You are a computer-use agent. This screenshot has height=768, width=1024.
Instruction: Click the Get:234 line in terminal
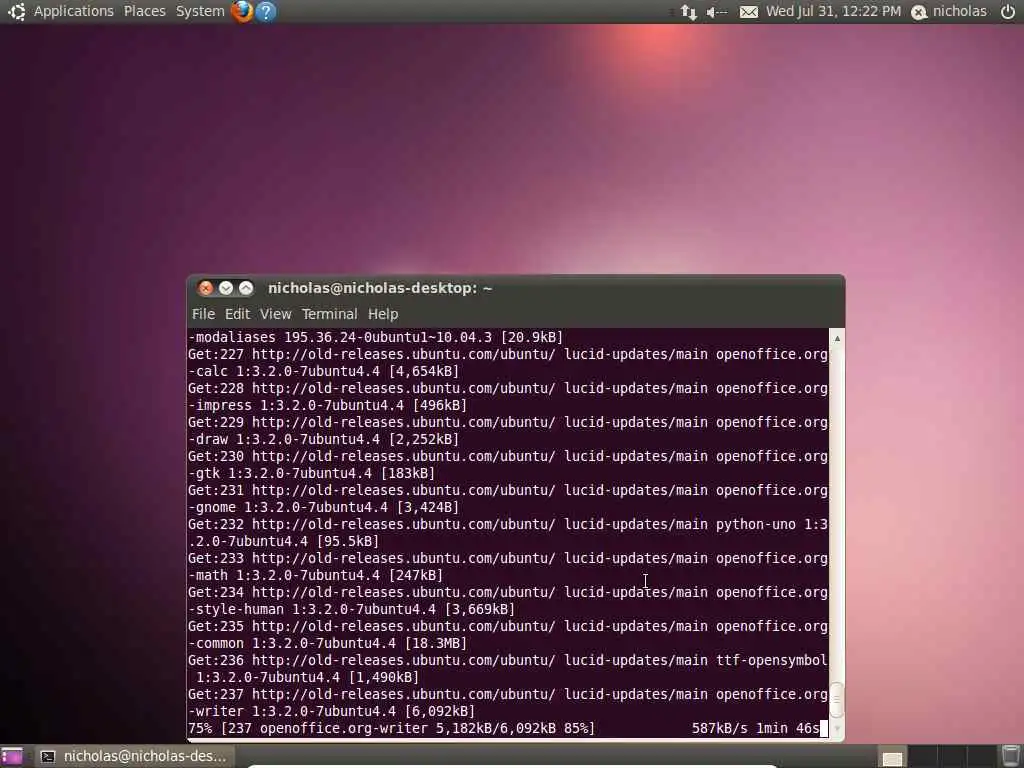(x=508, y=592)
